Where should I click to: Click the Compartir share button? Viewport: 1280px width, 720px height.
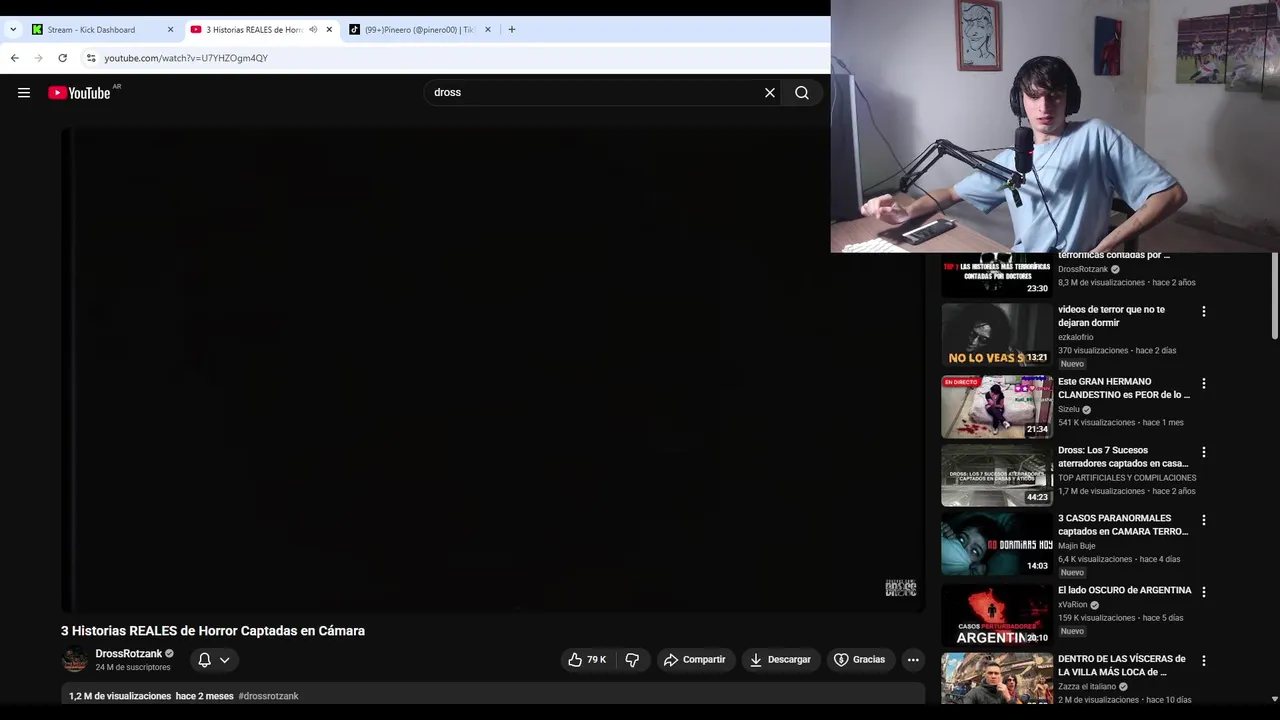[x=694, y=660]
